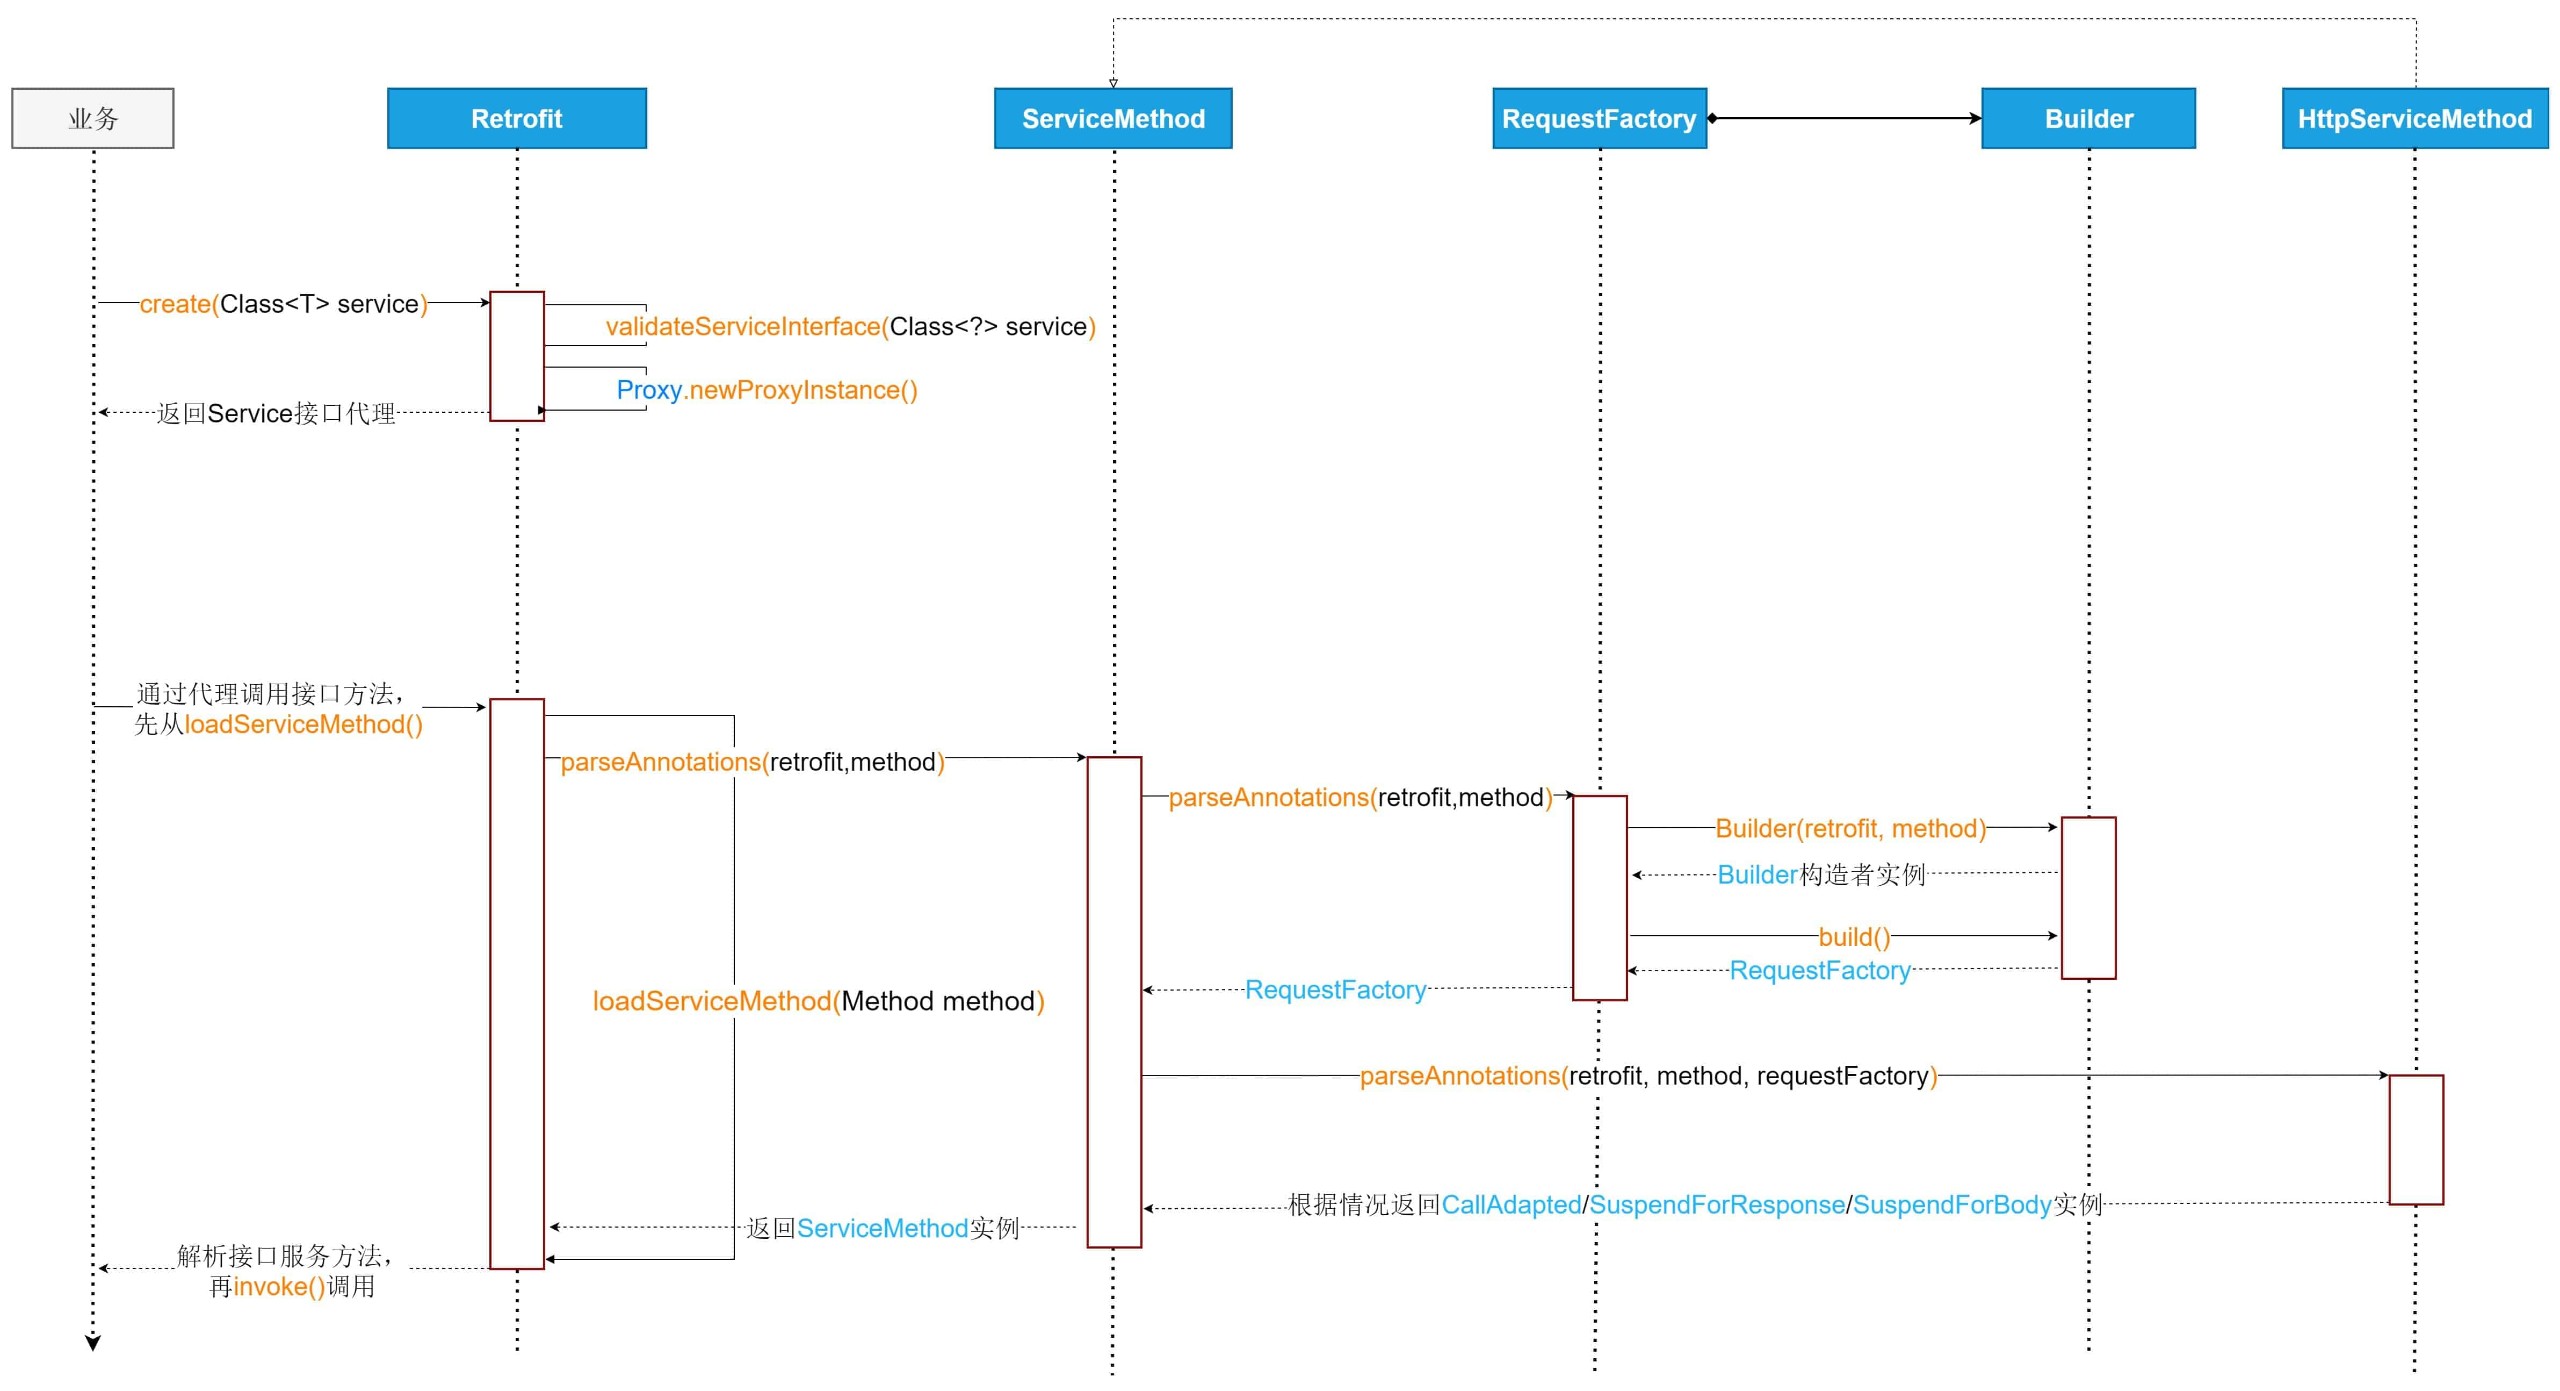
Task: Click the Builder构造者实例 return label
Action: pyautogui.click(x=1821, y=874)
